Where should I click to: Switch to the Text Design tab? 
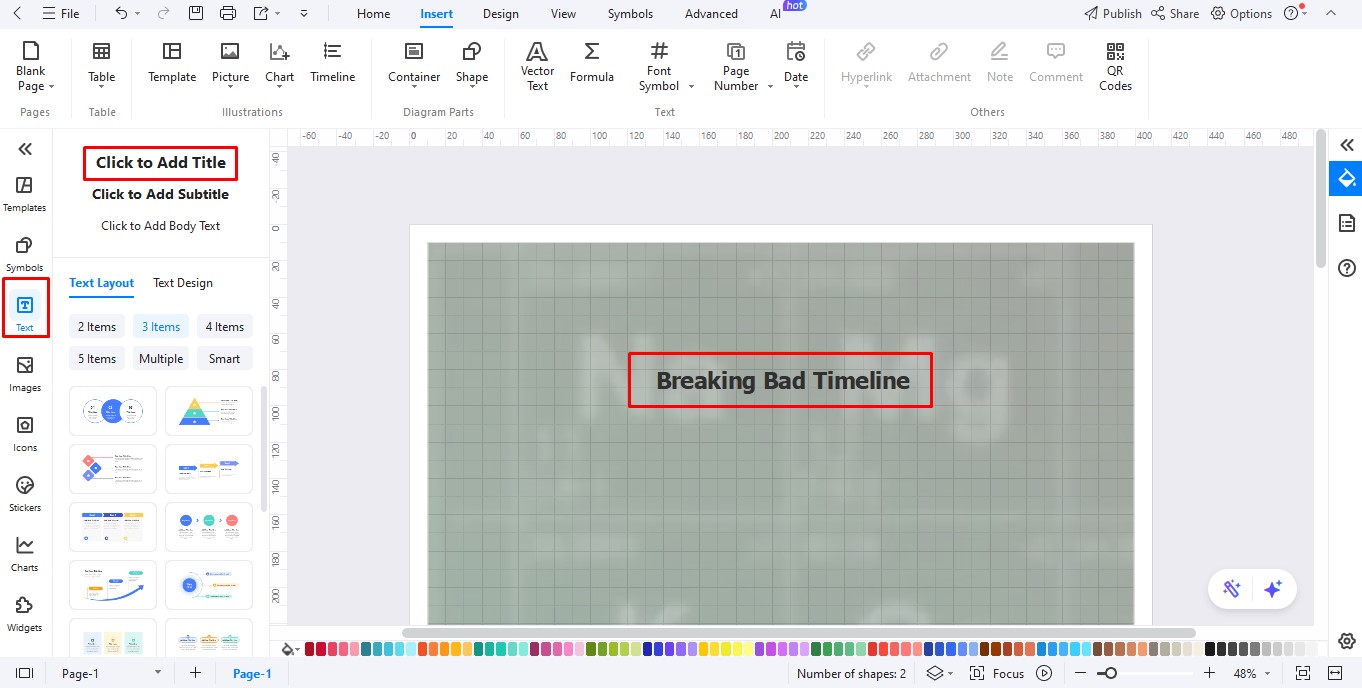tap(183, 283)
